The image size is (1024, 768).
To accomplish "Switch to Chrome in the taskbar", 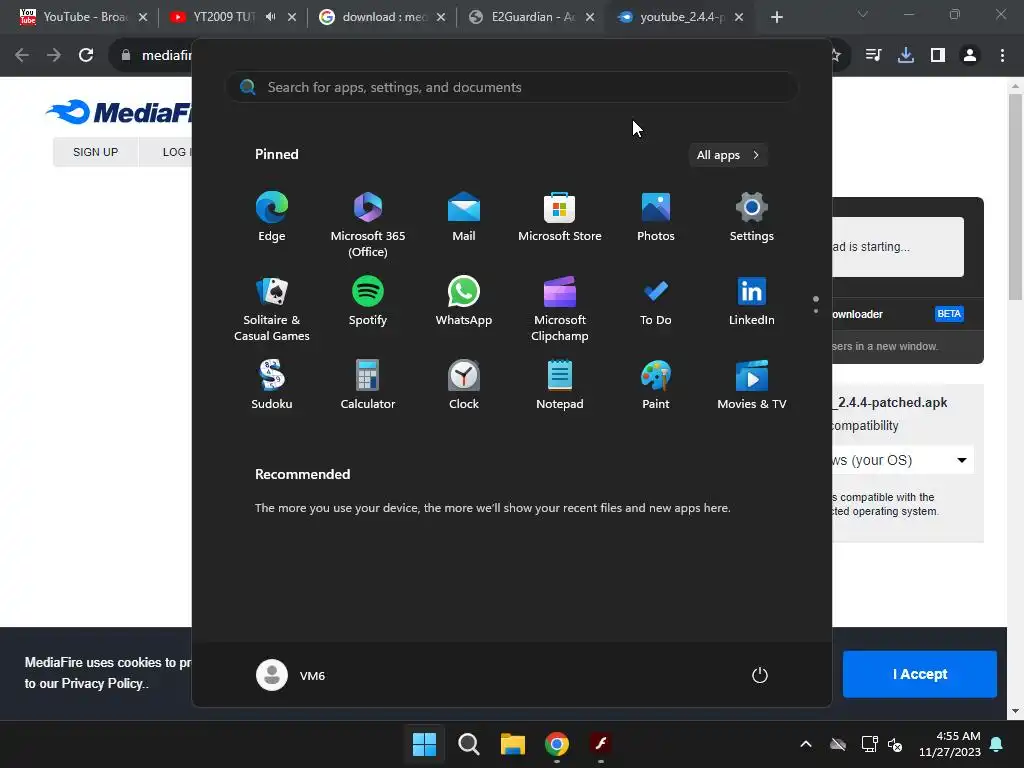I will pyautogui.click(x=557, y=744).
